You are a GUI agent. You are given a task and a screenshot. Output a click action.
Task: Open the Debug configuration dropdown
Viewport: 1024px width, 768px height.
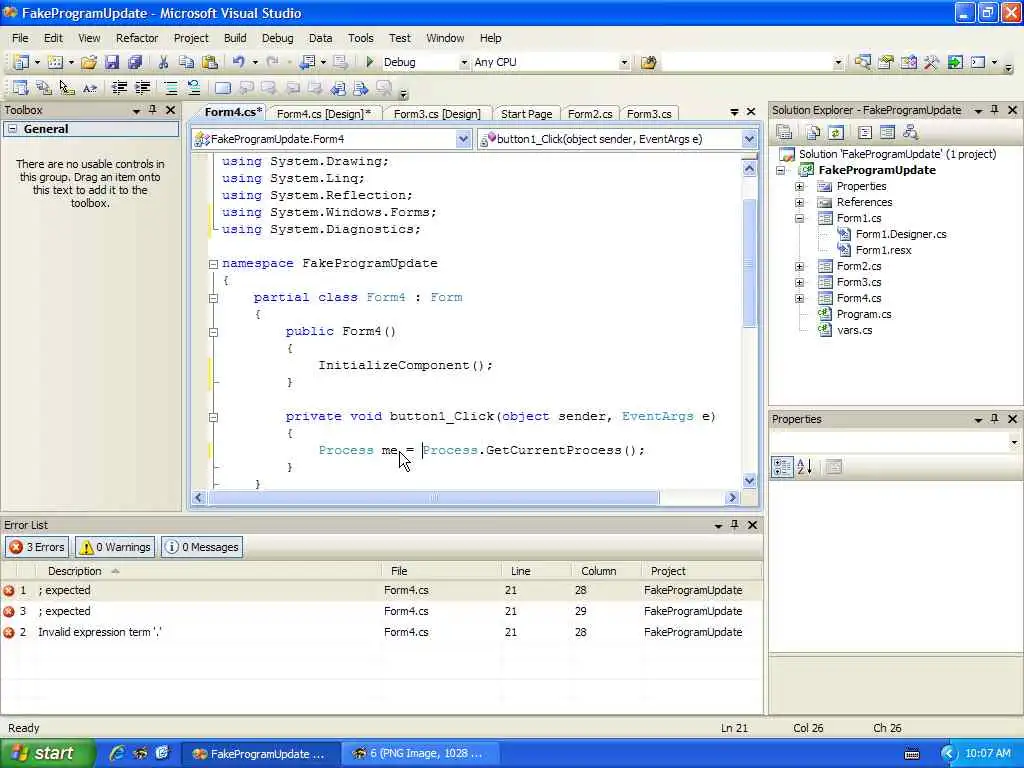[x=464, y=62]
